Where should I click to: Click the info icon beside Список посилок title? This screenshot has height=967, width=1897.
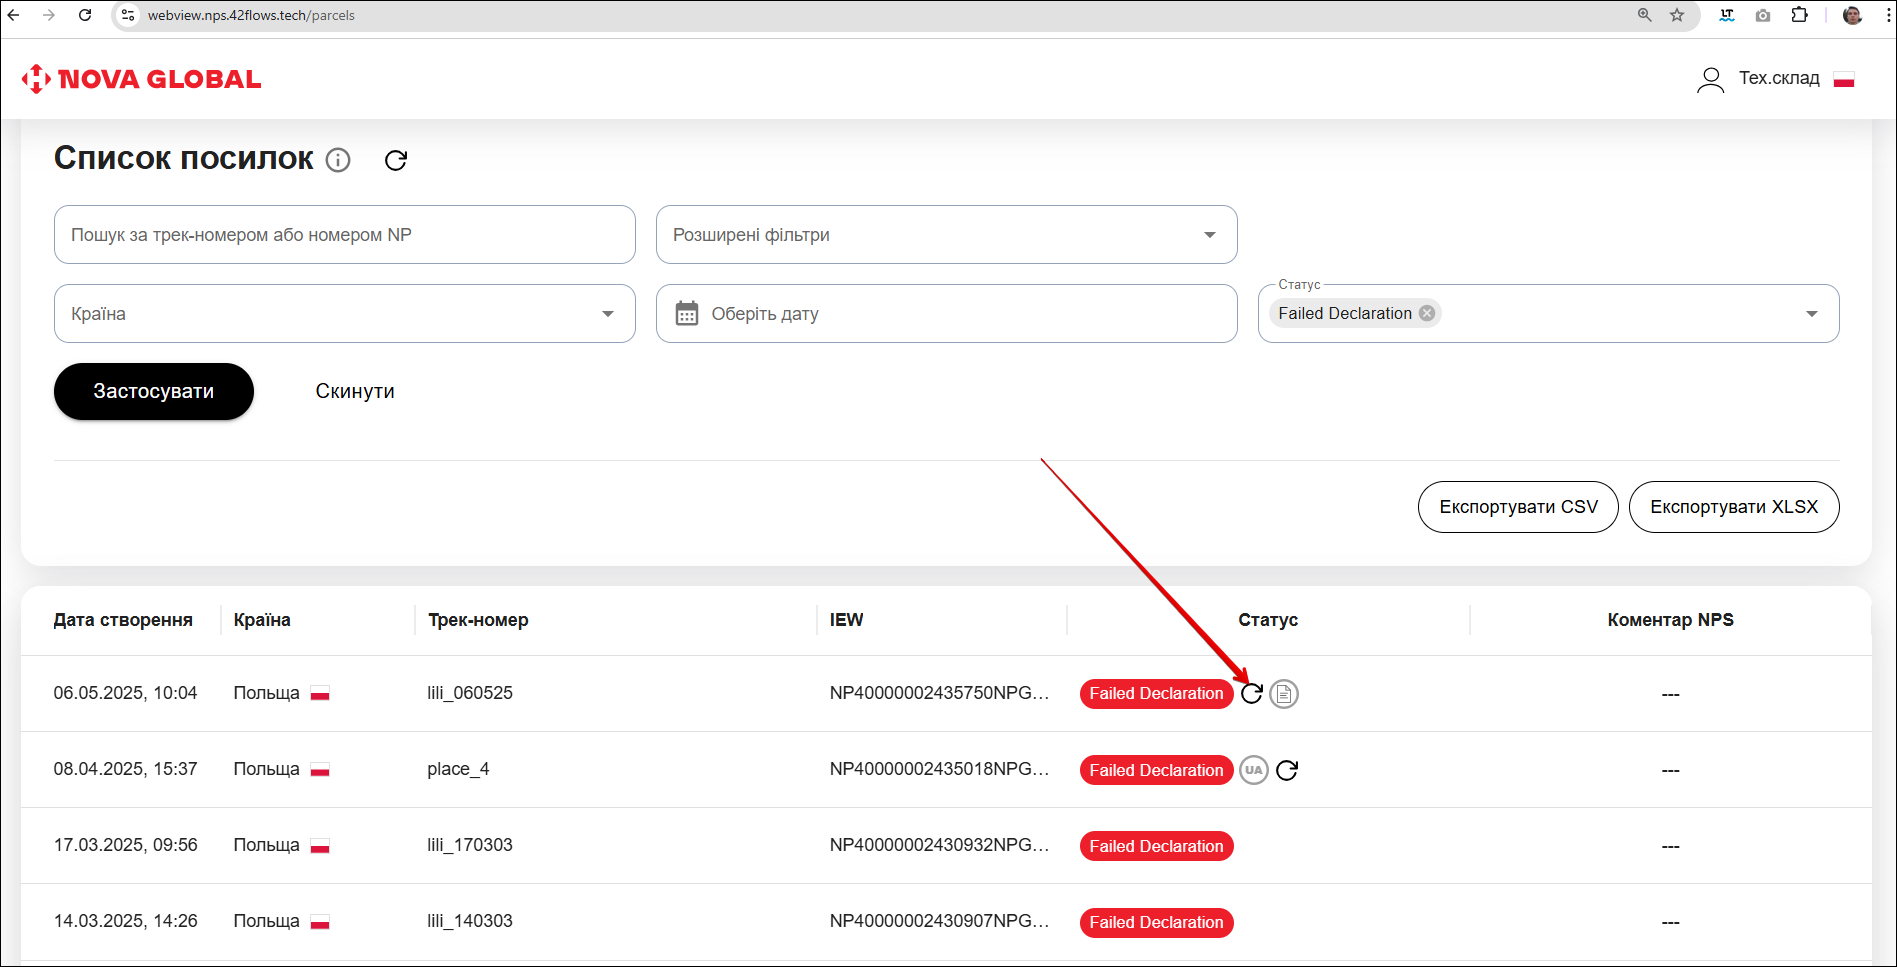pyautogui.click(x=338, y=160)
